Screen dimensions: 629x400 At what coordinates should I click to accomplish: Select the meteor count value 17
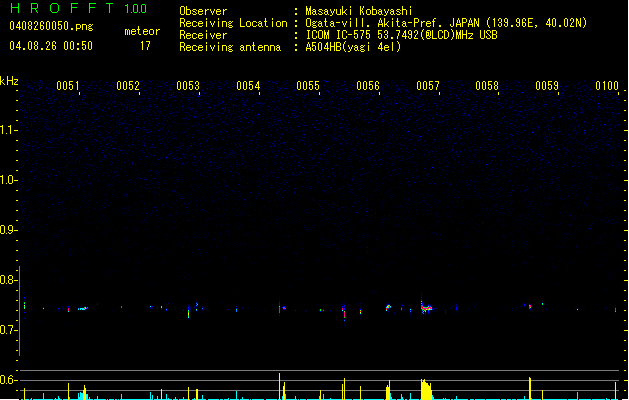click(x=145, y=46)
